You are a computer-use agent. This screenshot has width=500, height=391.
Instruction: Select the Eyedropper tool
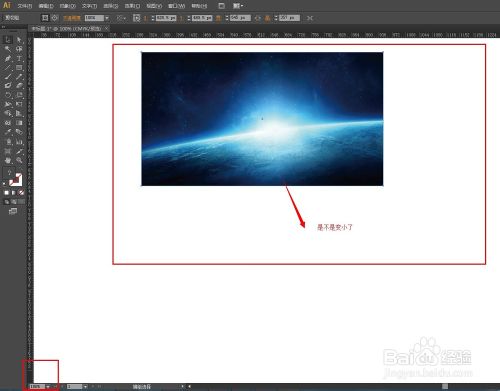(x=8, y=132)
